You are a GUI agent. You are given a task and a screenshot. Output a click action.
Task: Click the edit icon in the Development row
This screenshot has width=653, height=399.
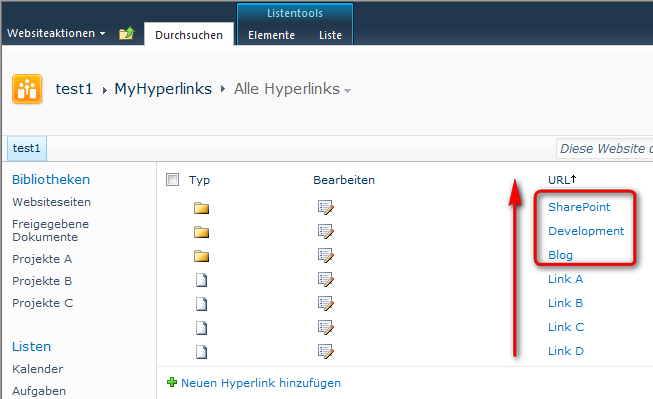(326, 231)
